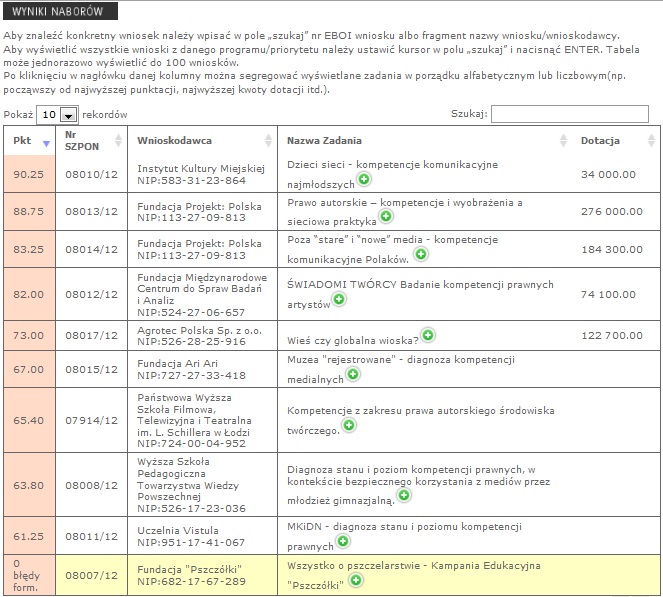Image resolution: width=663 pixels, height=597 pixels.
Task: Sort table by Dotacja column
Action: click(616, 141)
